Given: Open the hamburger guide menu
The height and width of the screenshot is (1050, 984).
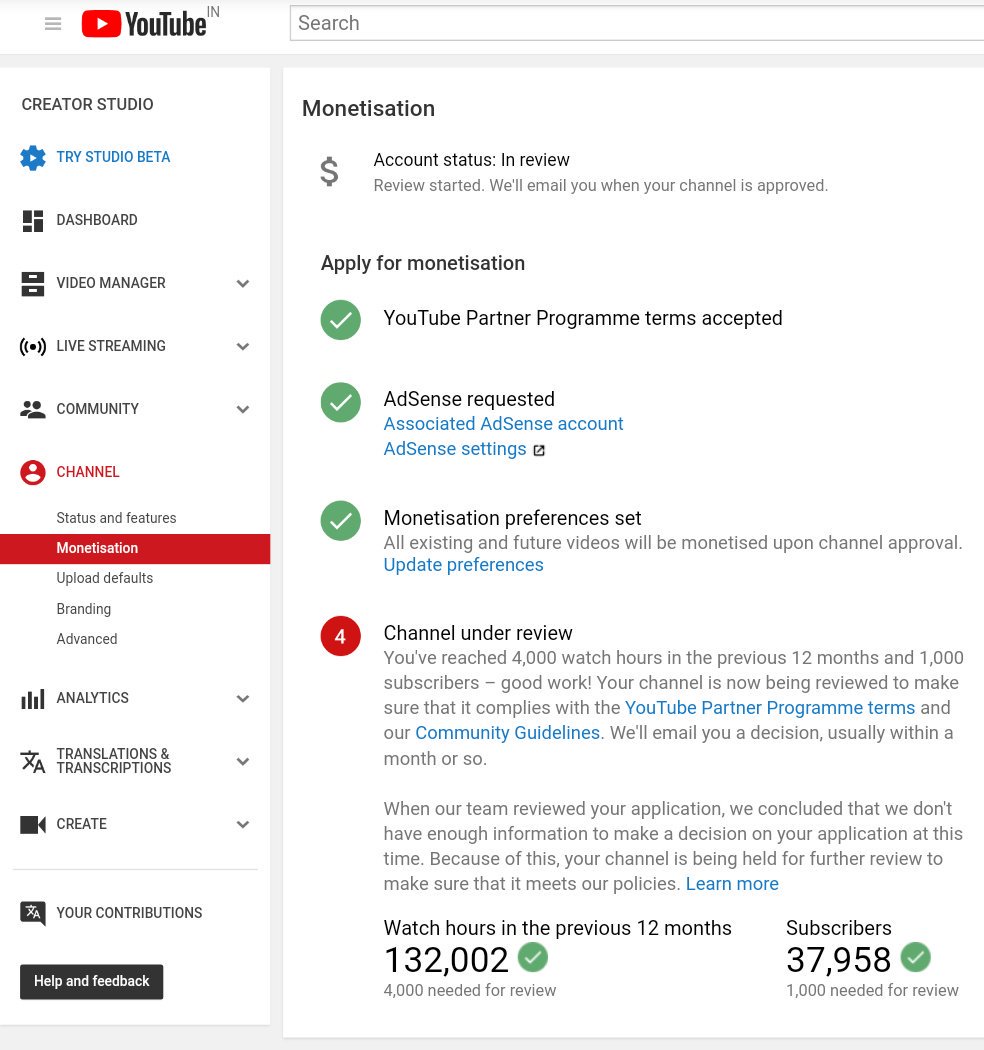Looking at the screenshot, I should tap(53, 24).
